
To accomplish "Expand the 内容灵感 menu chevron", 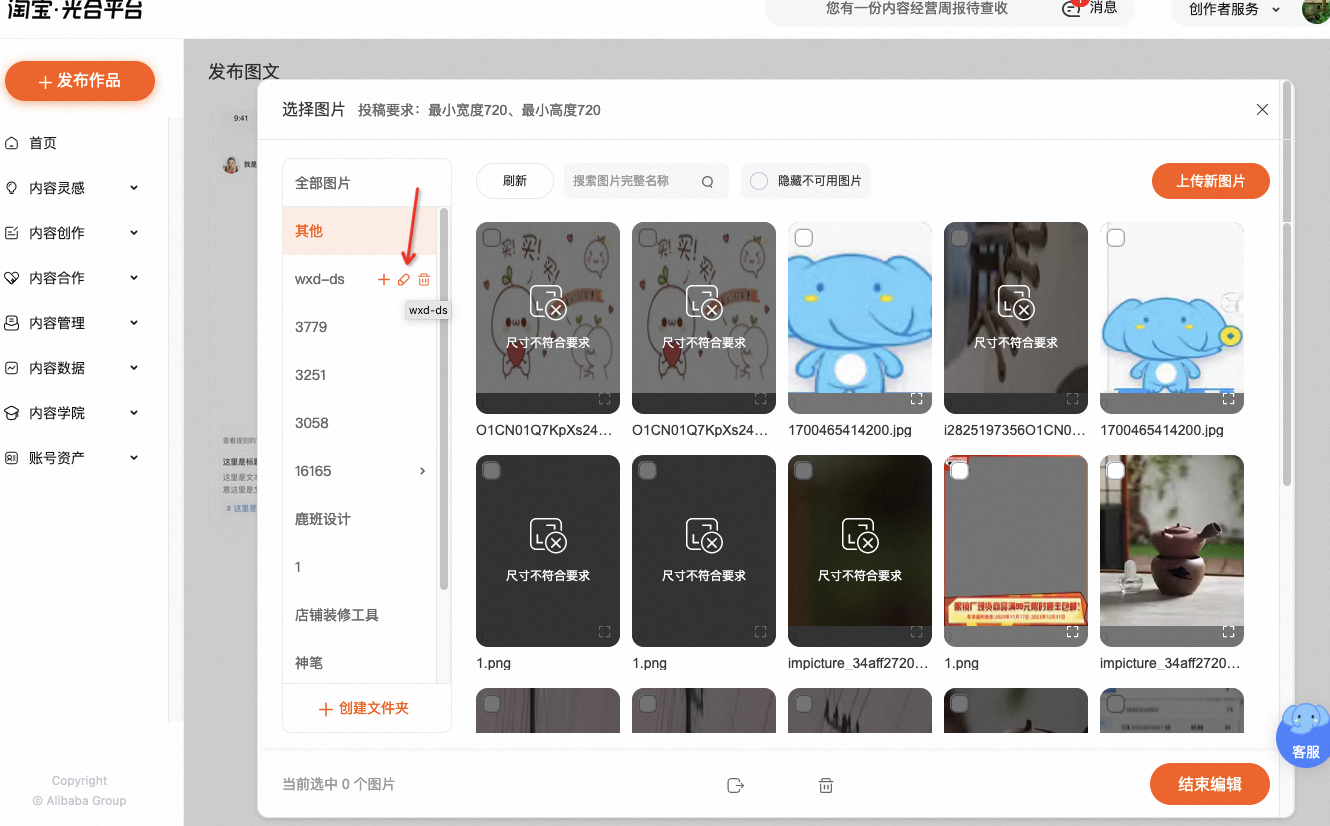I will click(x=134, y=188).
